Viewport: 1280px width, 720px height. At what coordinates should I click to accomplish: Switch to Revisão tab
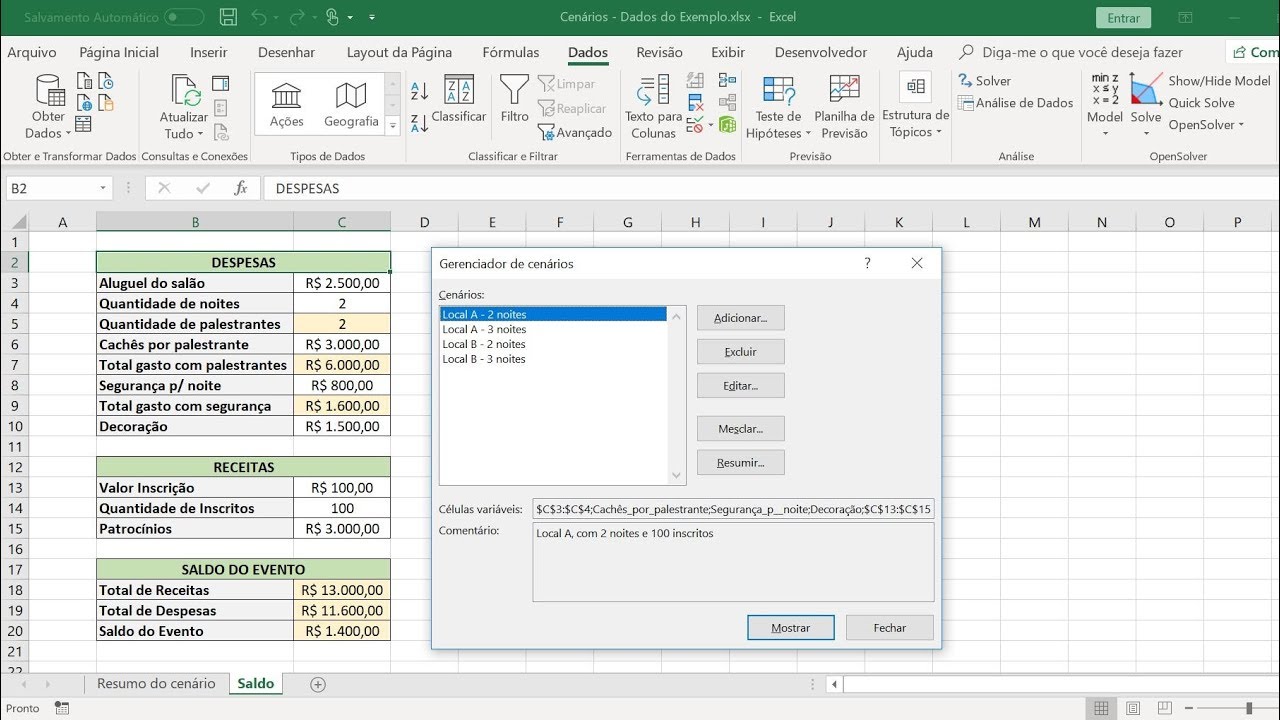660,52
